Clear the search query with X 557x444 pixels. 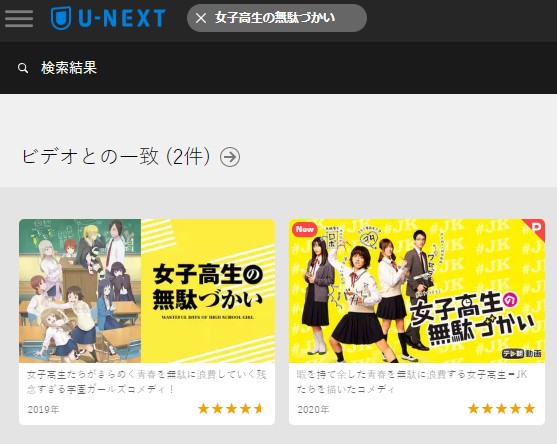pos(201,18)
